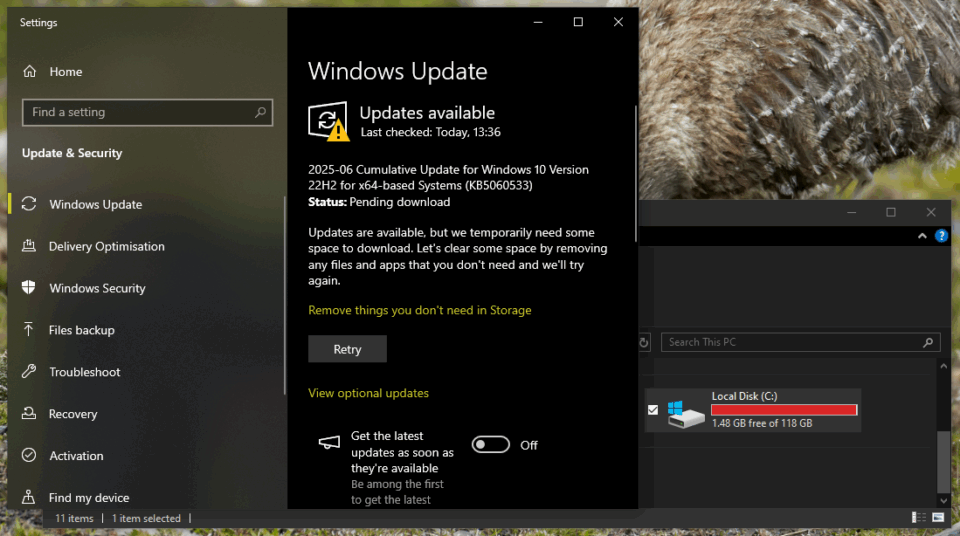Click the Search This PC field
Viewport: 960px width, 536px height.
point(800,342)
